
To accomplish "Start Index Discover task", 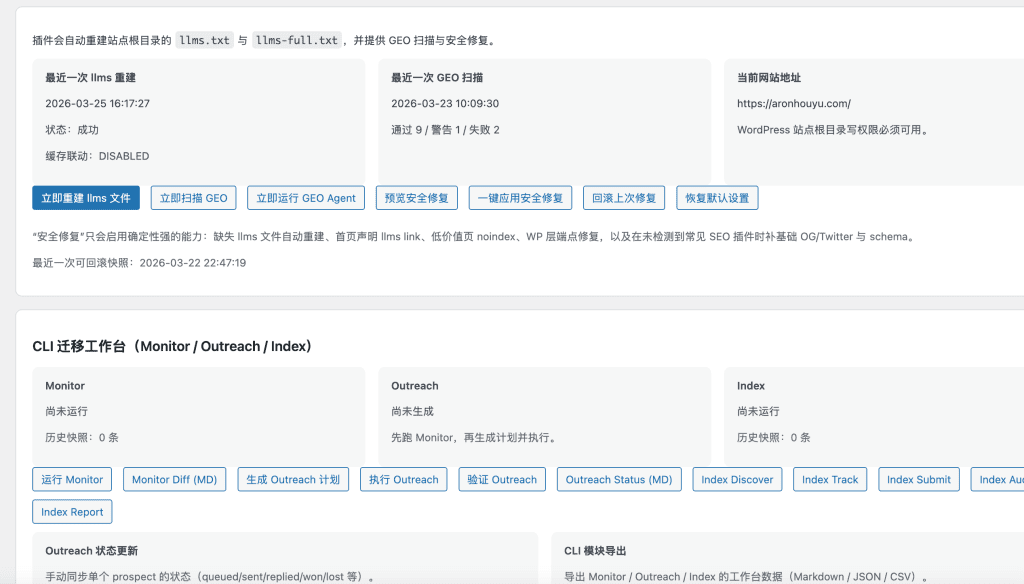I will click(x=736, y=479).
